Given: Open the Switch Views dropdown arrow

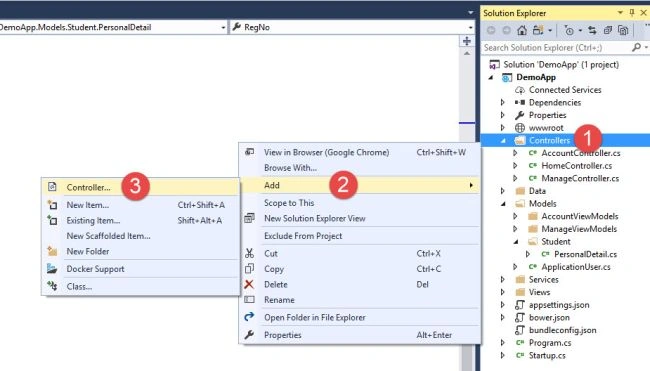Looking at the screenshot, I should pyautogui.click(x=550, y=30).
